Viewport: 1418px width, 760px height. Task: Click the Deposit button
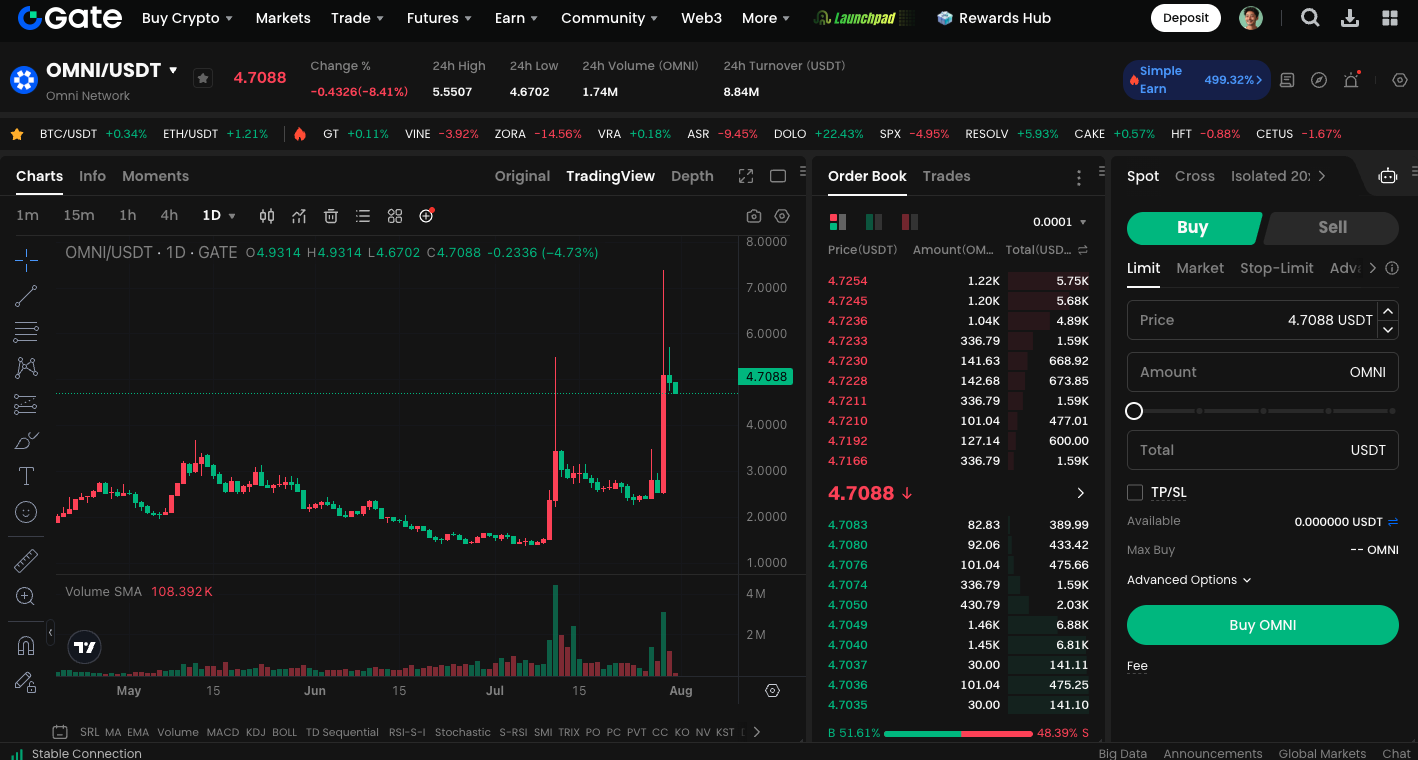(x=1186, y=18)
